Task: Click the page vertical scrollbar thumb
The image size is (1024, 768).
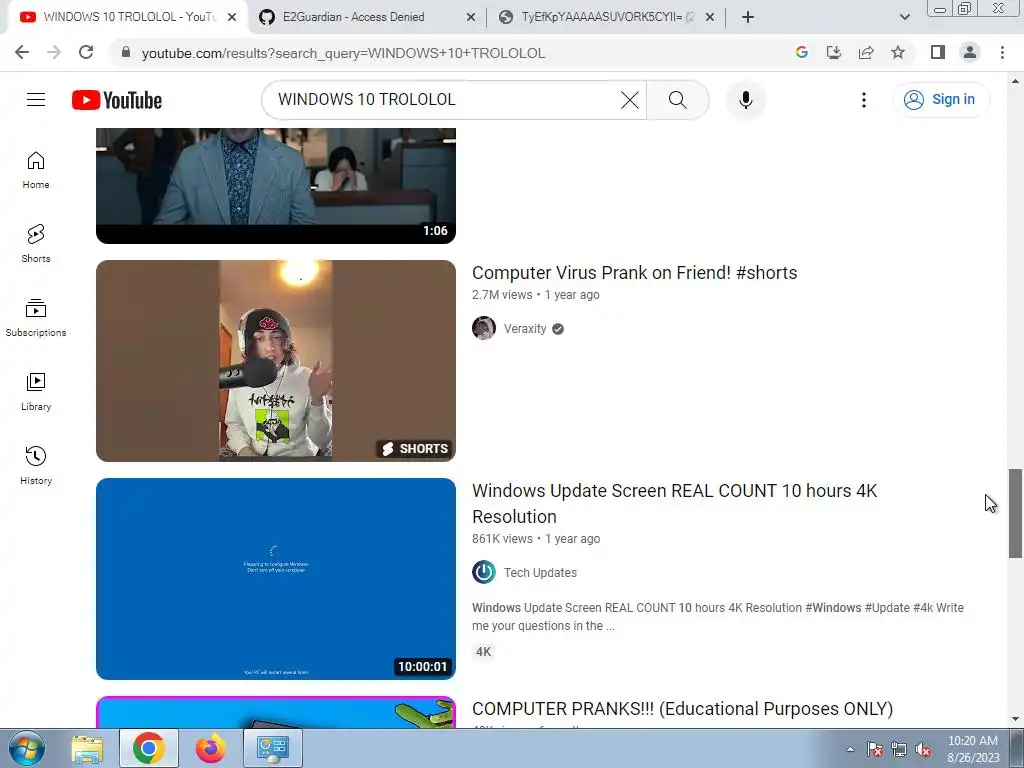Action: [x=1015, y=513]
